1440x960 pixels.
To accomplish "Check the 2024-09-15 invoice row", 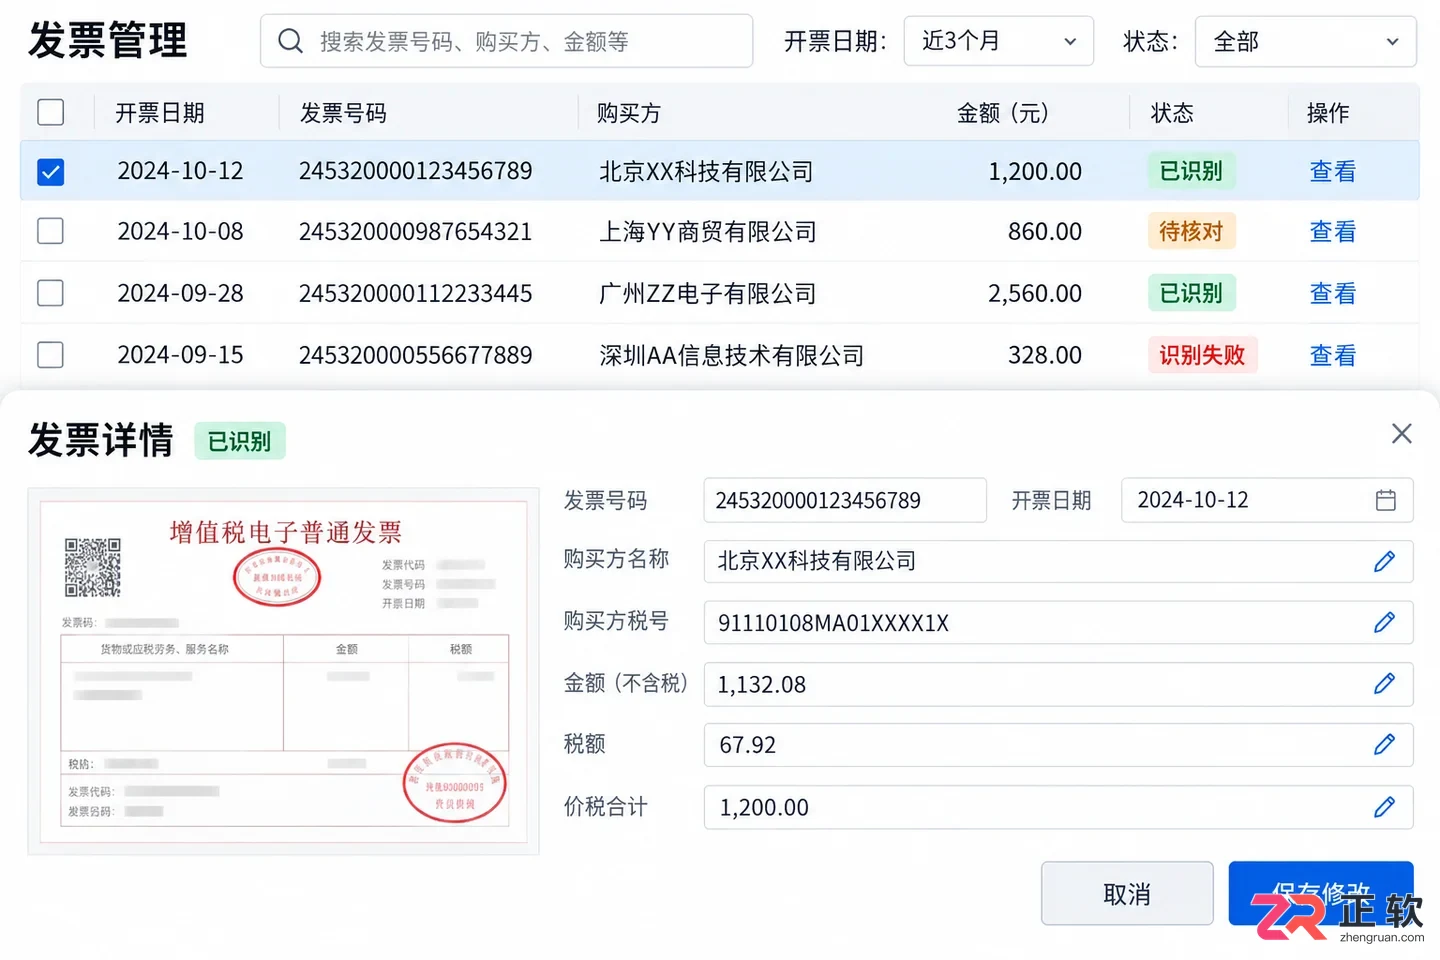I will point(50,355).
